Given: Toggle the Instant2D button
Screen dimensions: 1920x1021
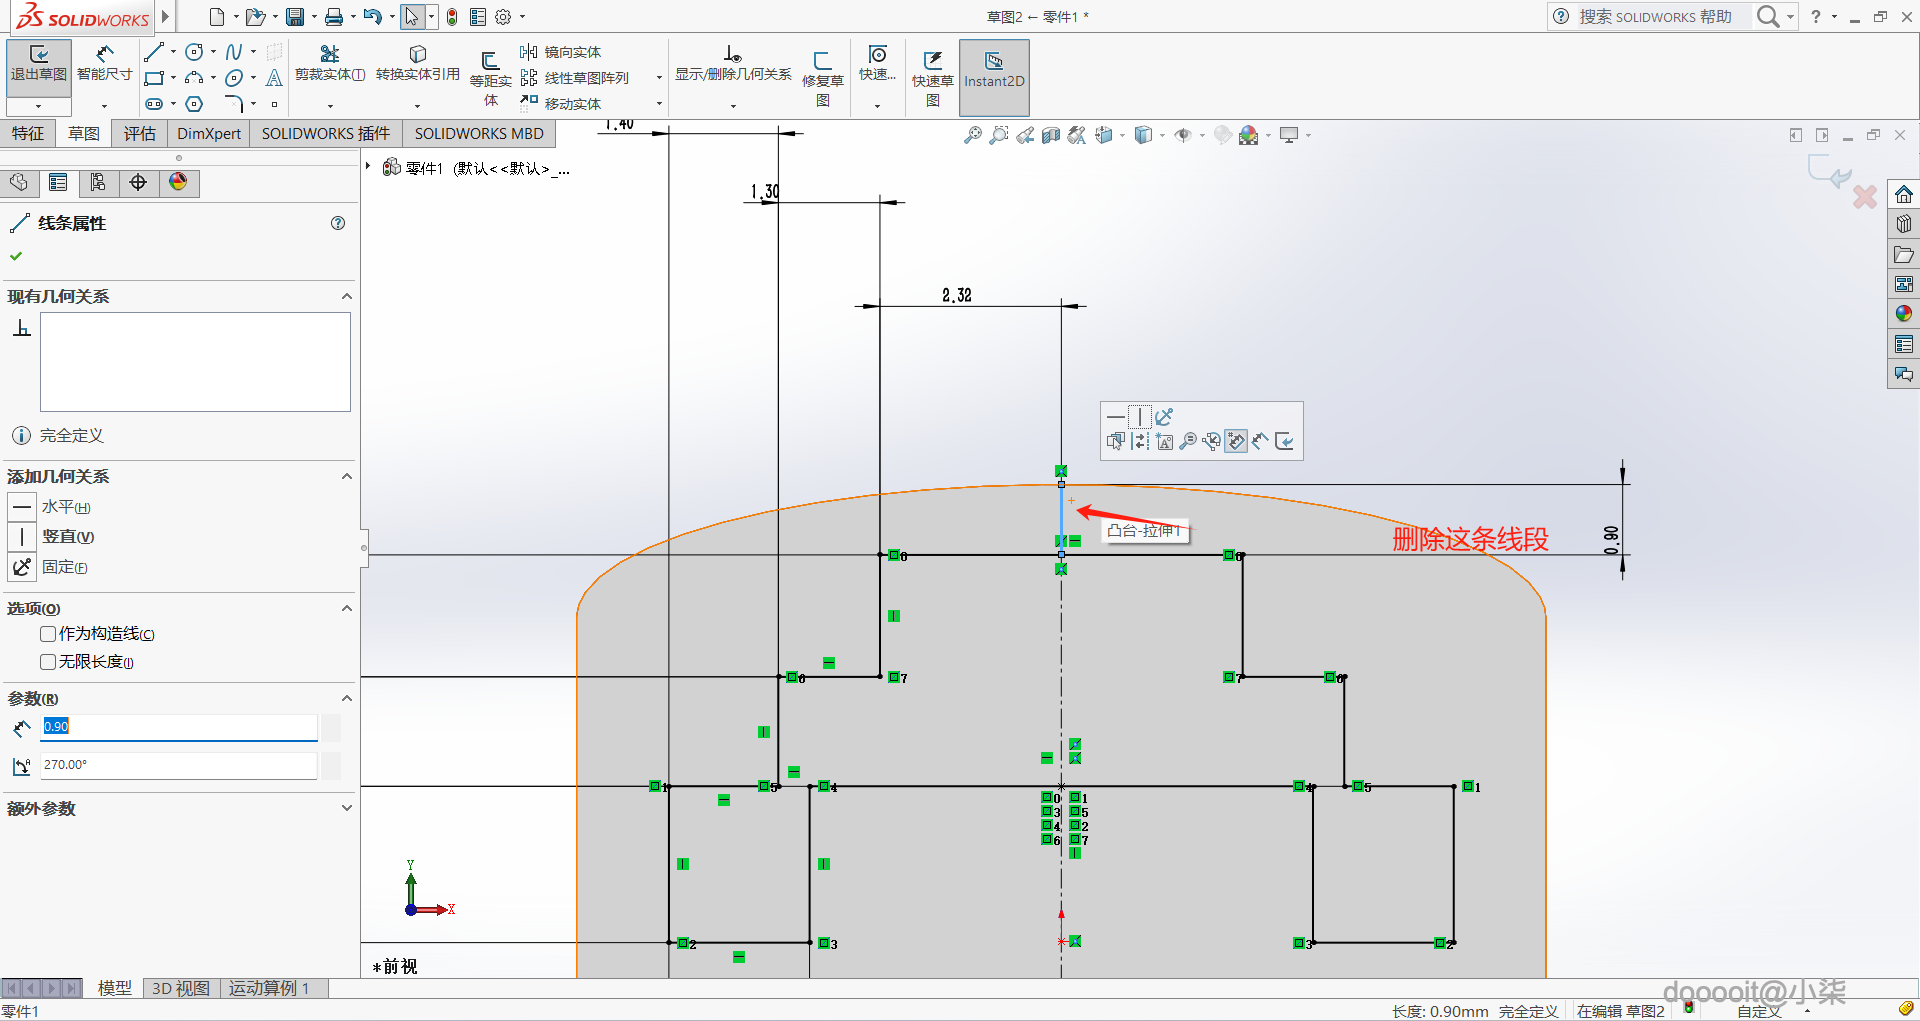Looking at the screenshot, I should tap(993, 70).
